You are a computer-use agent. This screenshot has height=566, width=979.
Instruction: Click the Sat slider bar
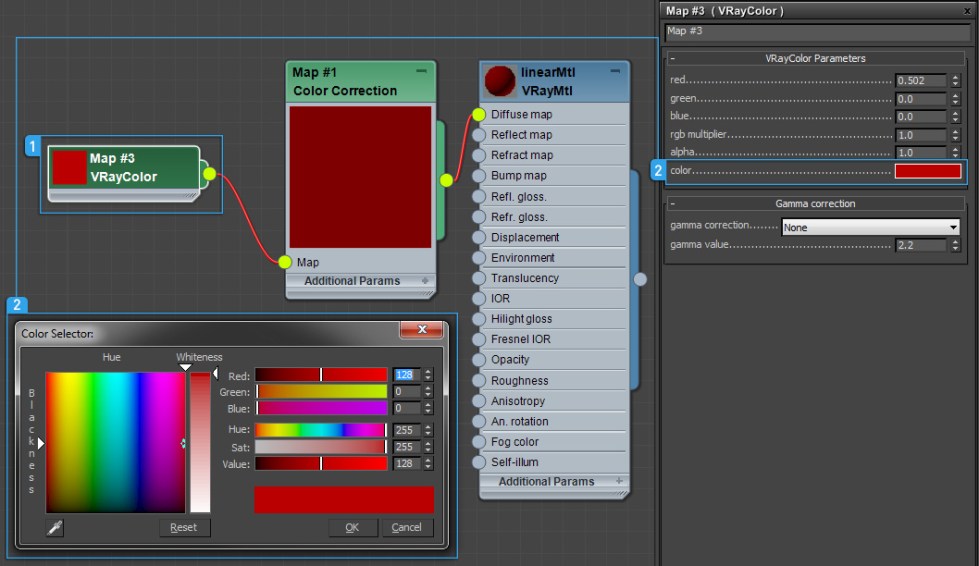pos(321,447)
